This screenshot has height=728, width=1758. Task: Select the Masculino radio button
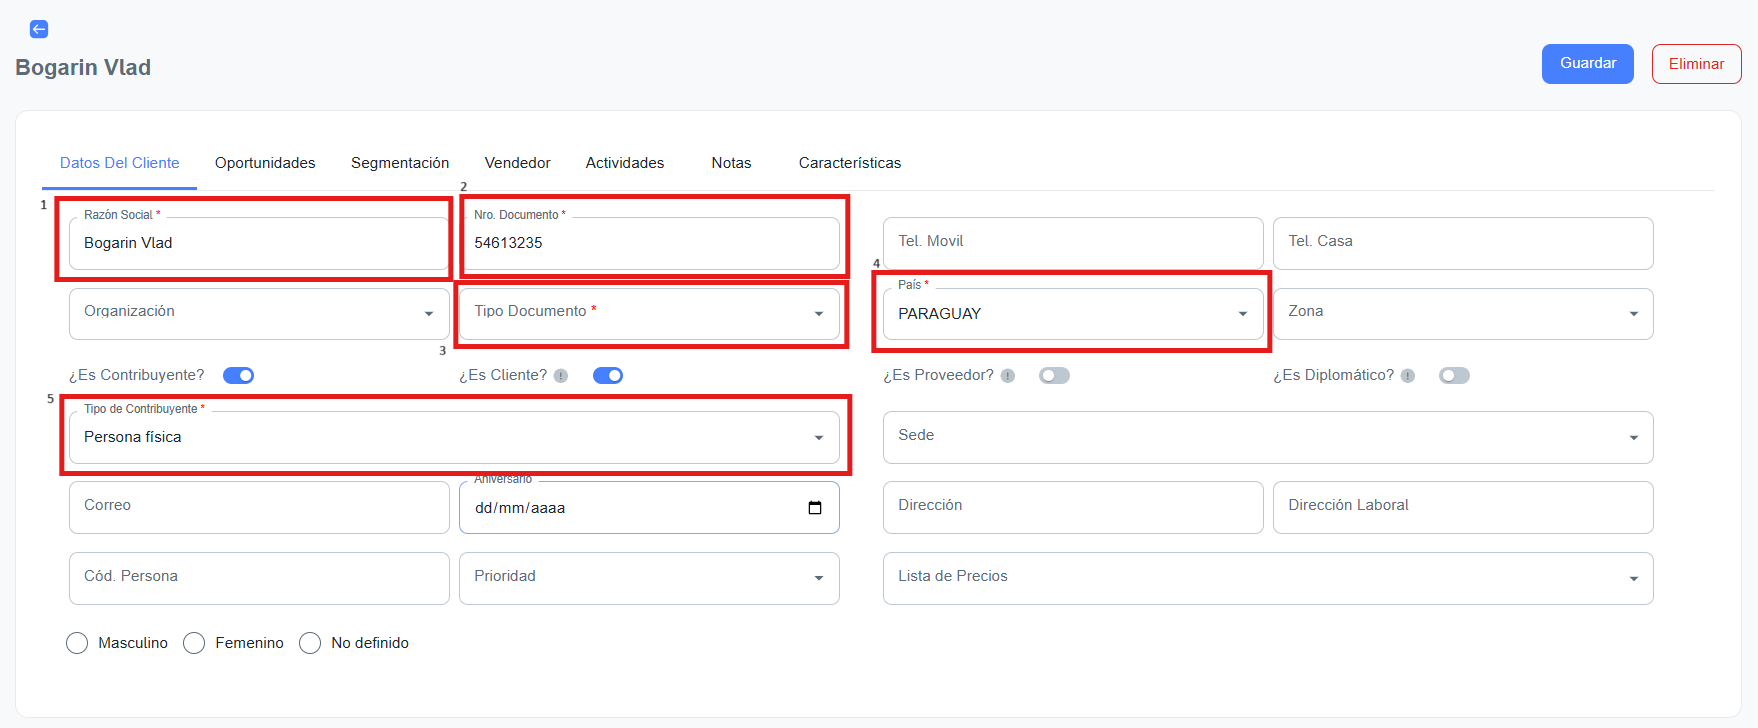(x=77, y=643)
